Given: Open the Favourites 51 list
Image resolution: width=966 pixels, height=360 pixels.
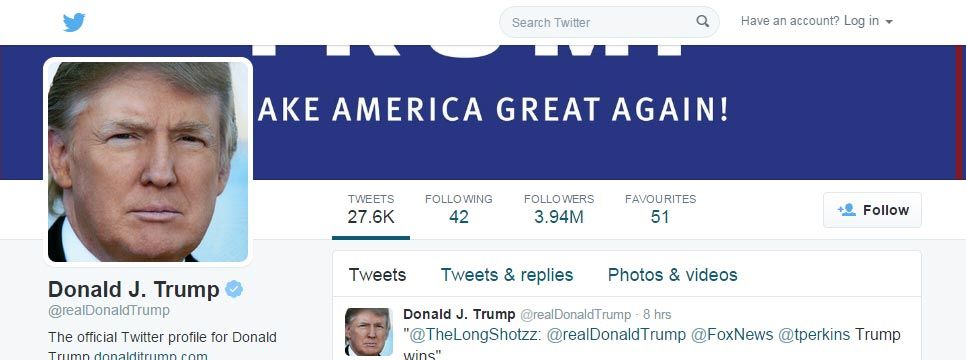Looking at the screenshot, I should coord(660,210).
